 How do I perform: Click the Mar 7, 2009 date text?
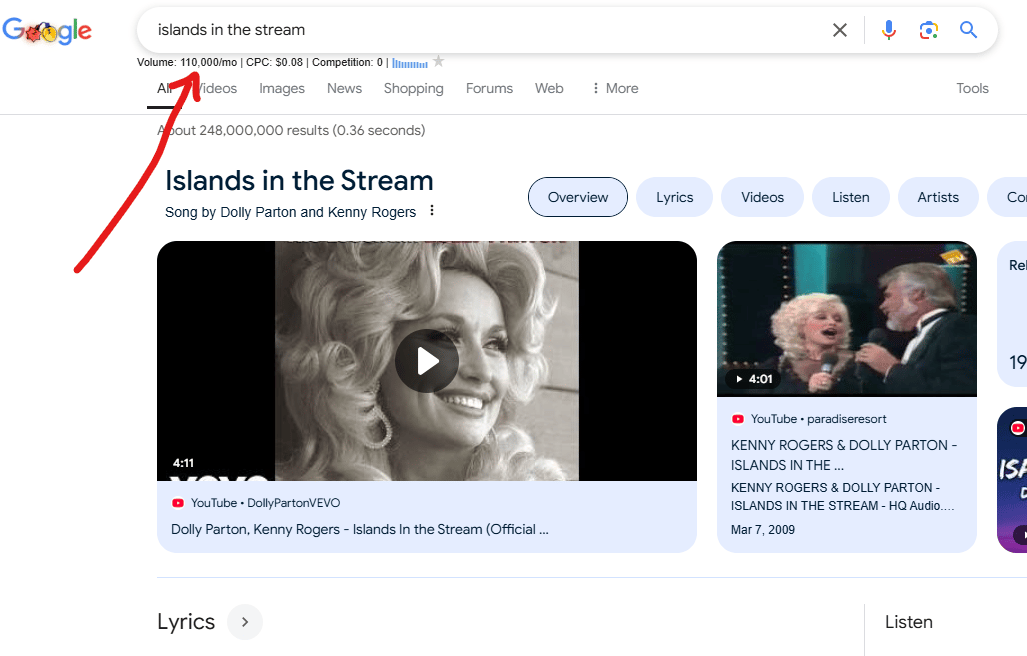(762, 530)
